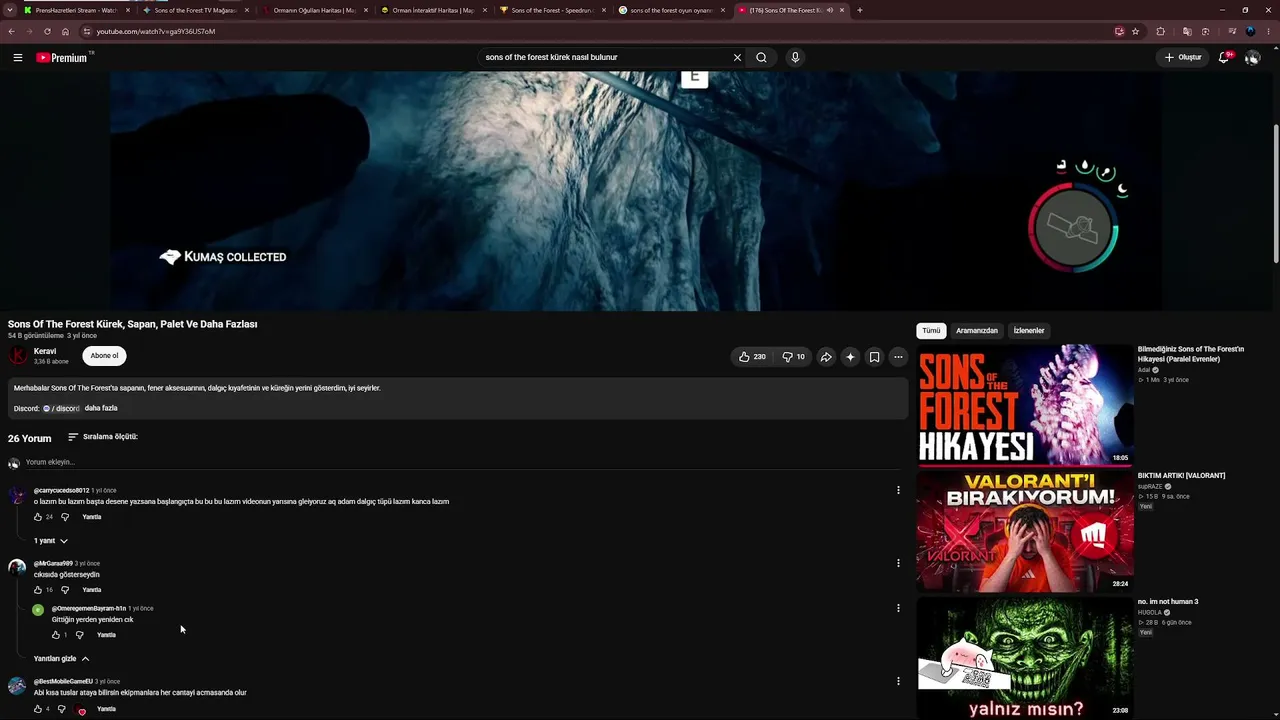Open the Keravi channel name link
Screen dimensions: 1280x720
(45, 351)
